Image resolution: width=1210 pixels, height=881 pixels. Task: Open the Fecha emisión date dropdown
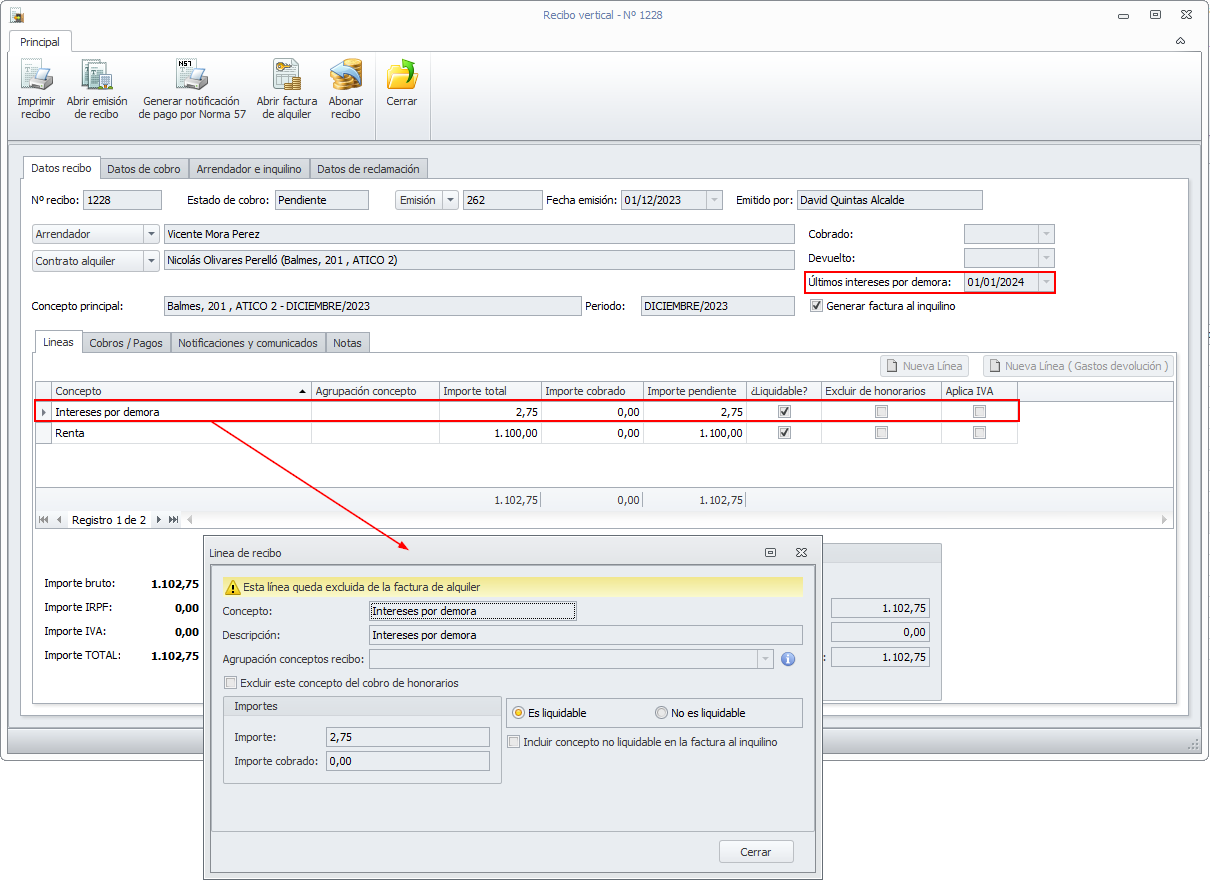[x=714, y=200]
